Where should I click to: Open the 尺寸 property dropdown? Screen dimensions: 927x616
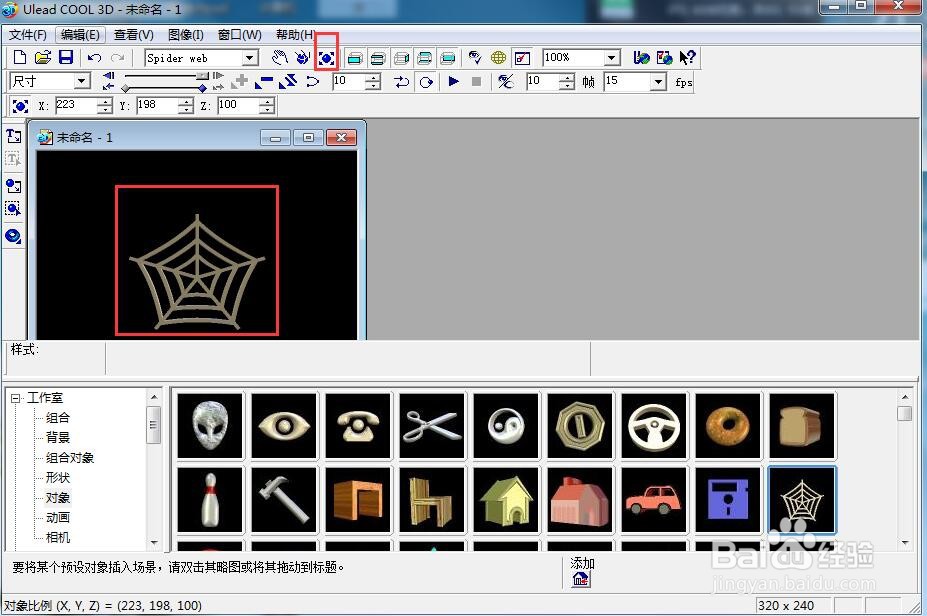pyautogui.click(x=82, y=81)
